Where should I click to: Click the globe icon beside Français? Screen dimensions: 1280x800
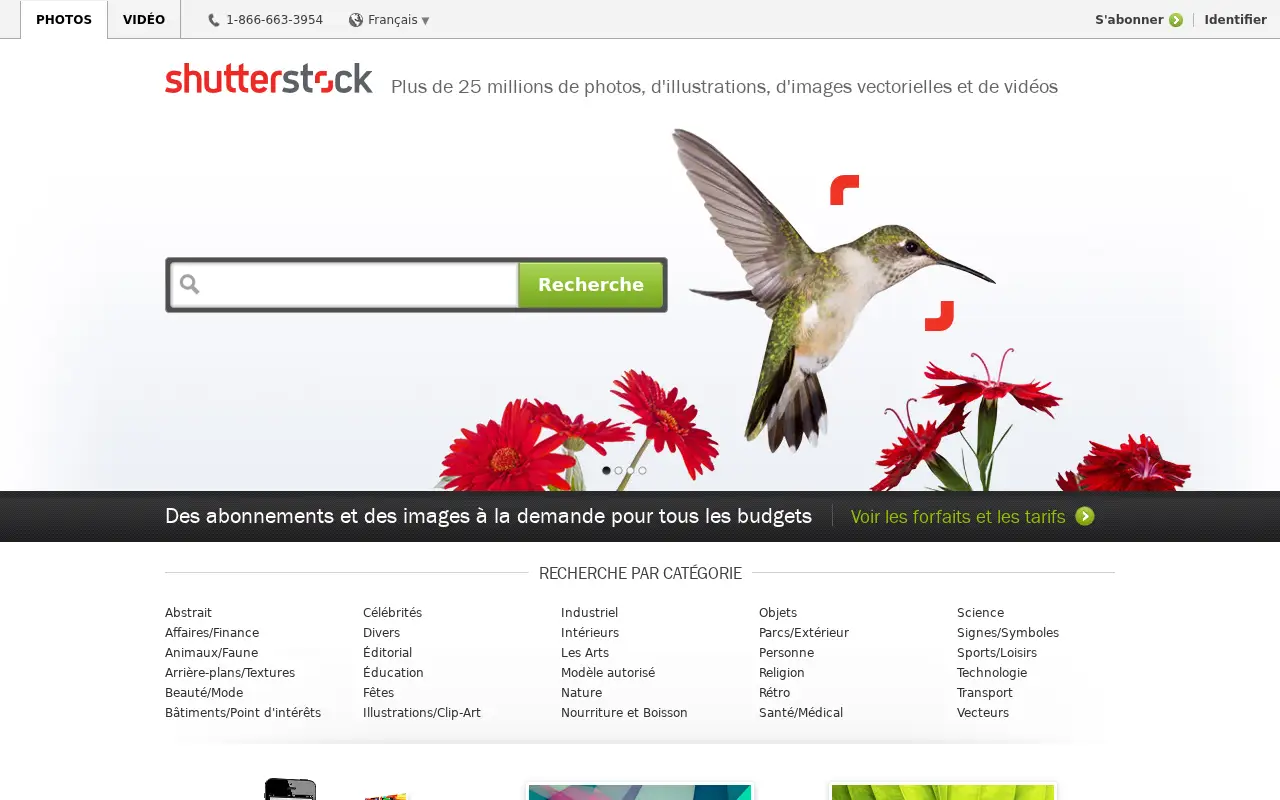[355, 20]
